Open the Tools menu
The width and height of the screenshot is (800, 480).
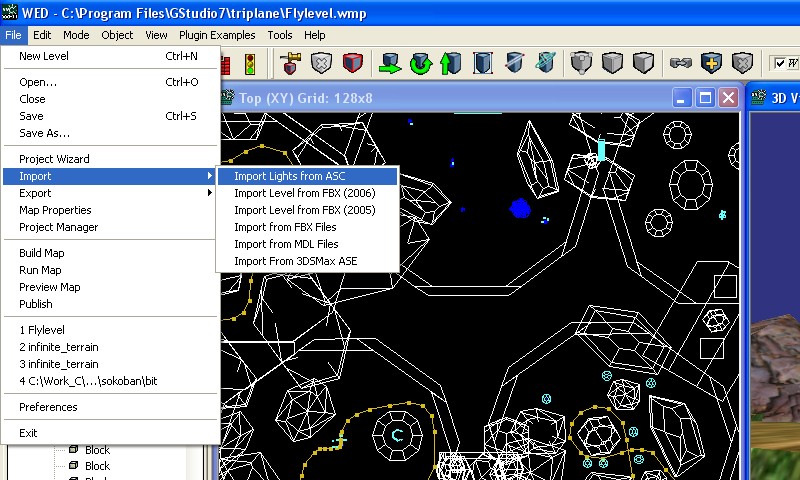click(280, 35)
